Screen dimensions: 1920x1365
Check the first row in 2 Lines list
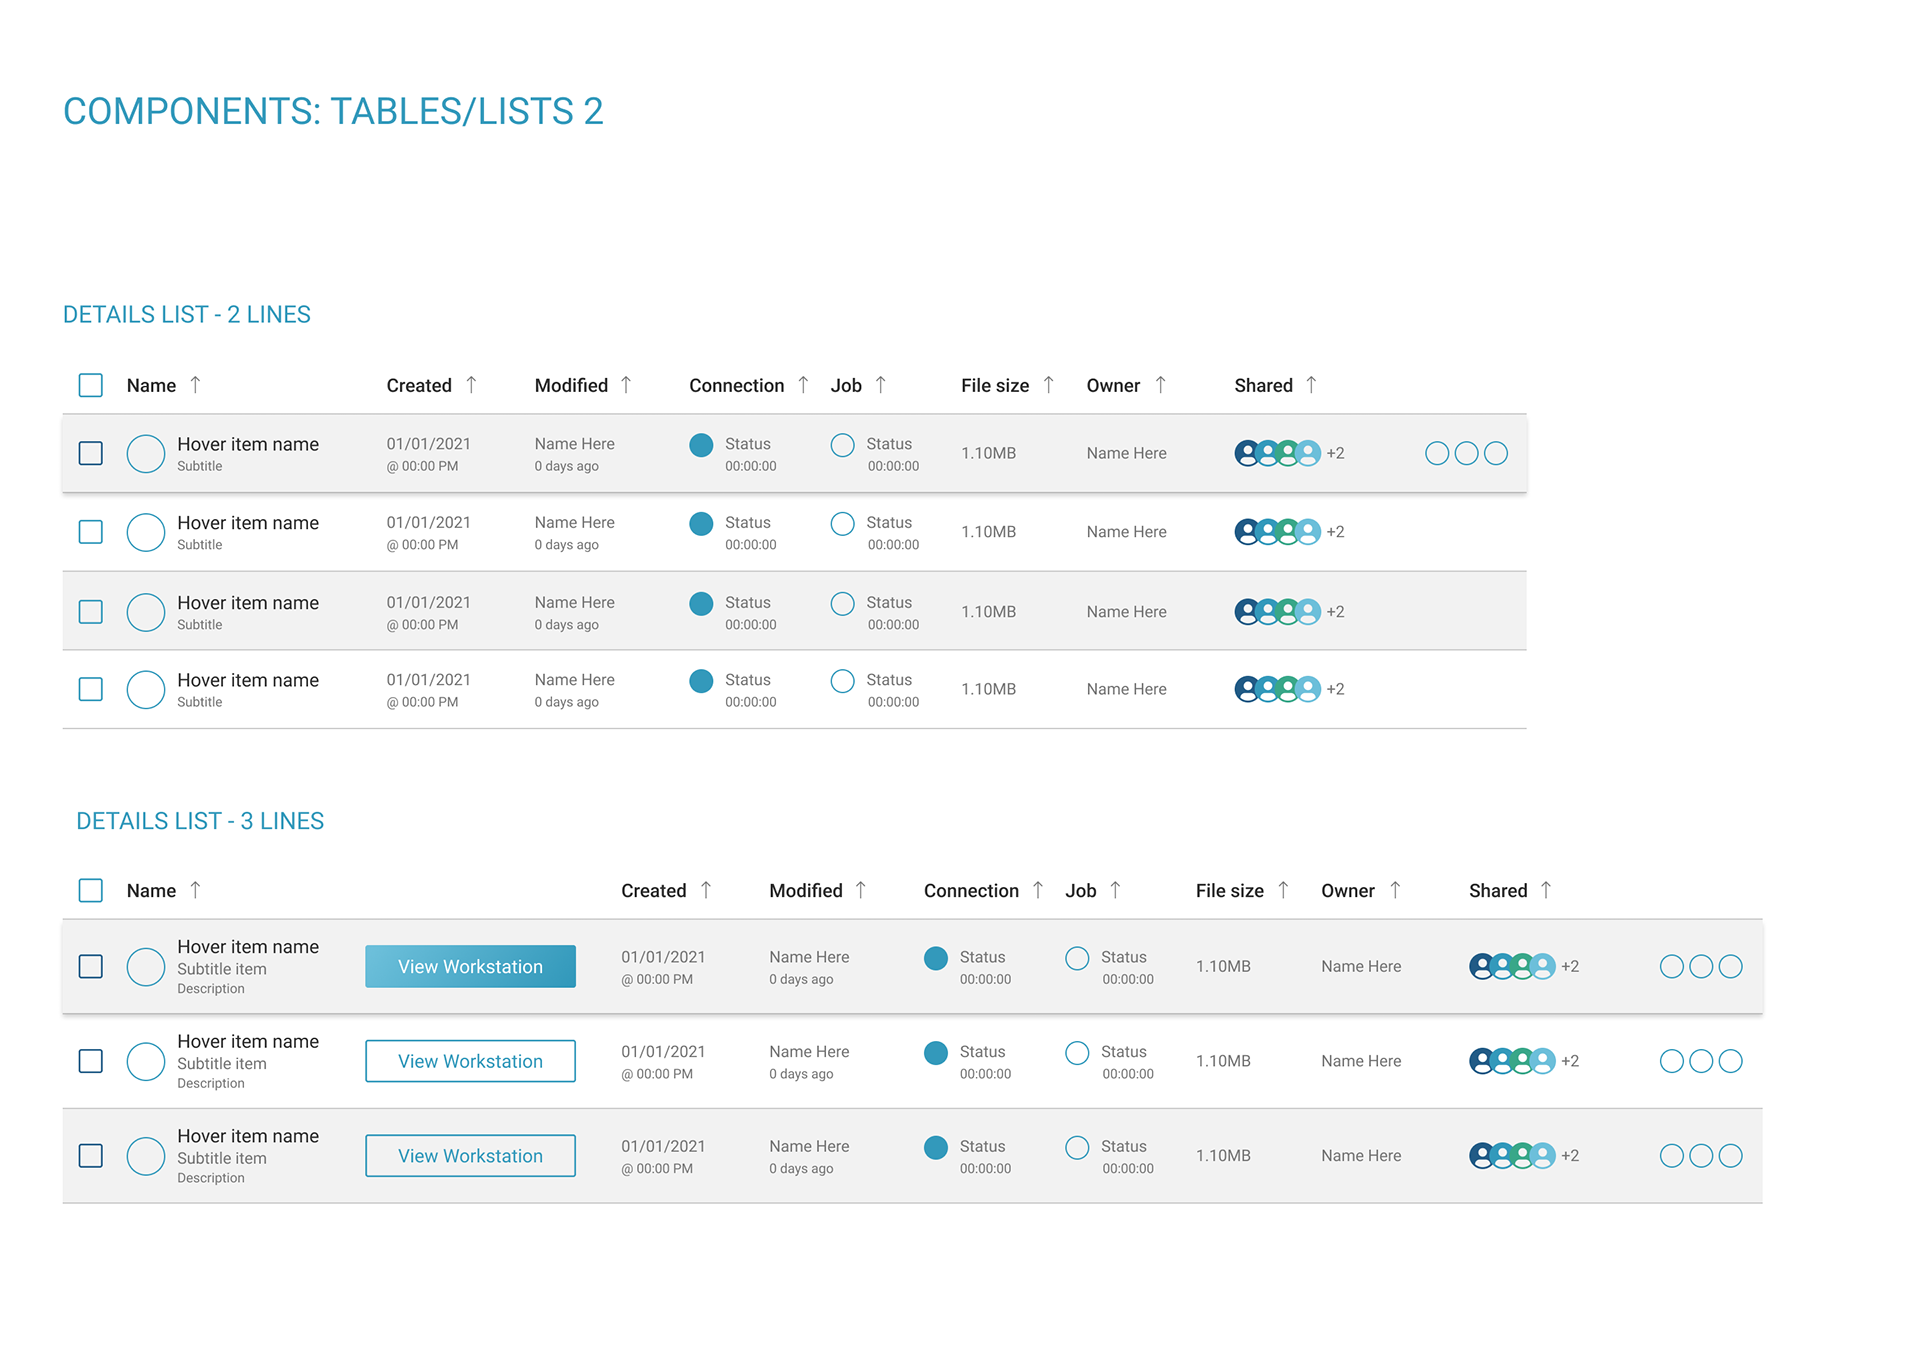coord(91,453)
